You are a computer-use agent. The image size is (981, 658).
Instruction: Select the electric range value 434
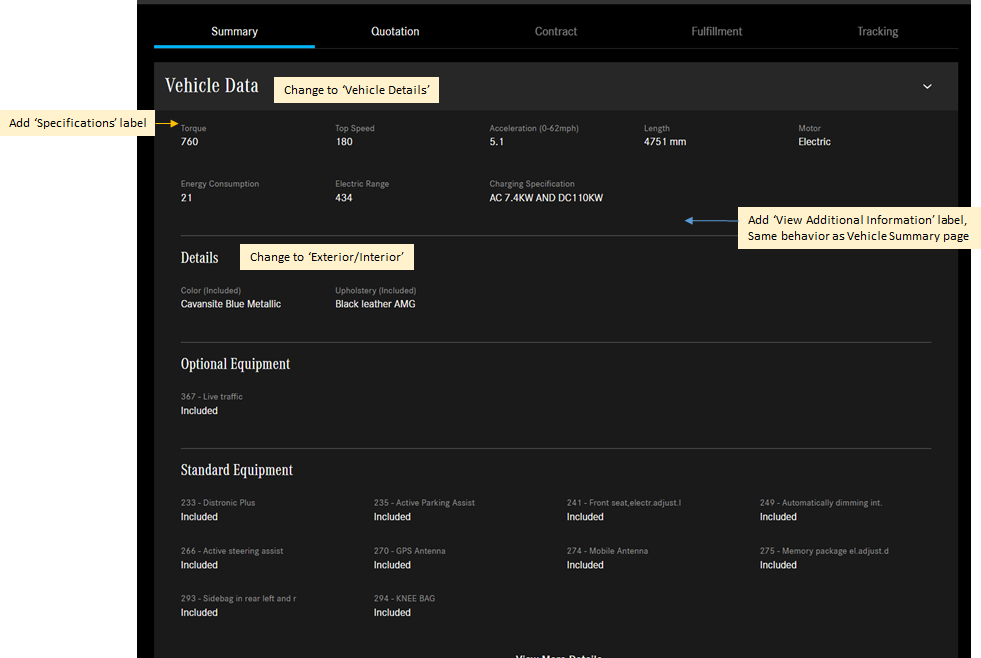point(343,198)
